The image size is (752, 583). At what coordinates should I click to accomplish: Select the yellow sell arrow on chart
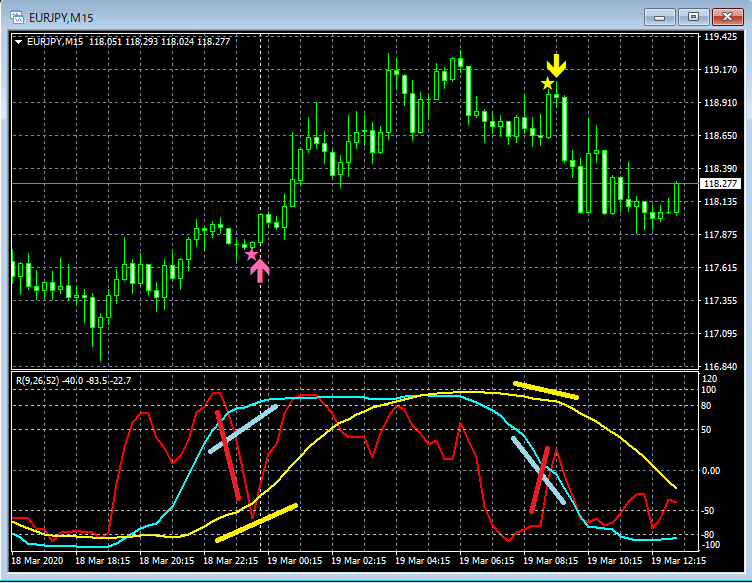[556, 66]
